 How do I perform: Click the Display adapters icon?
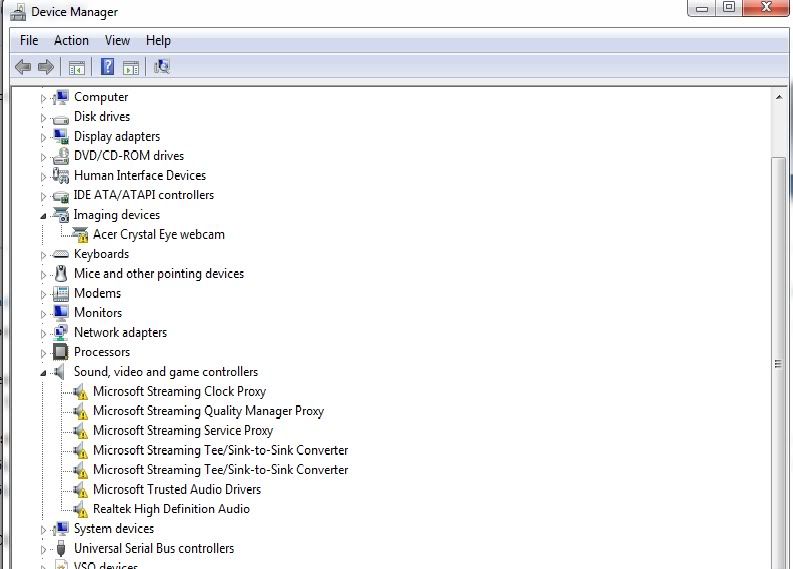[61, 137]
